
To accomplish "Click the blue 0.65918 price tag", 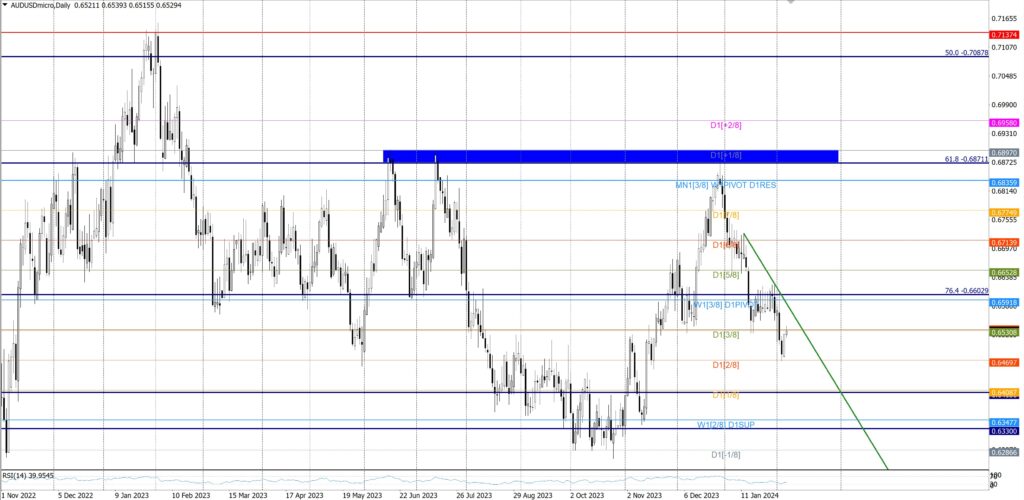I will pos(1003,302).
